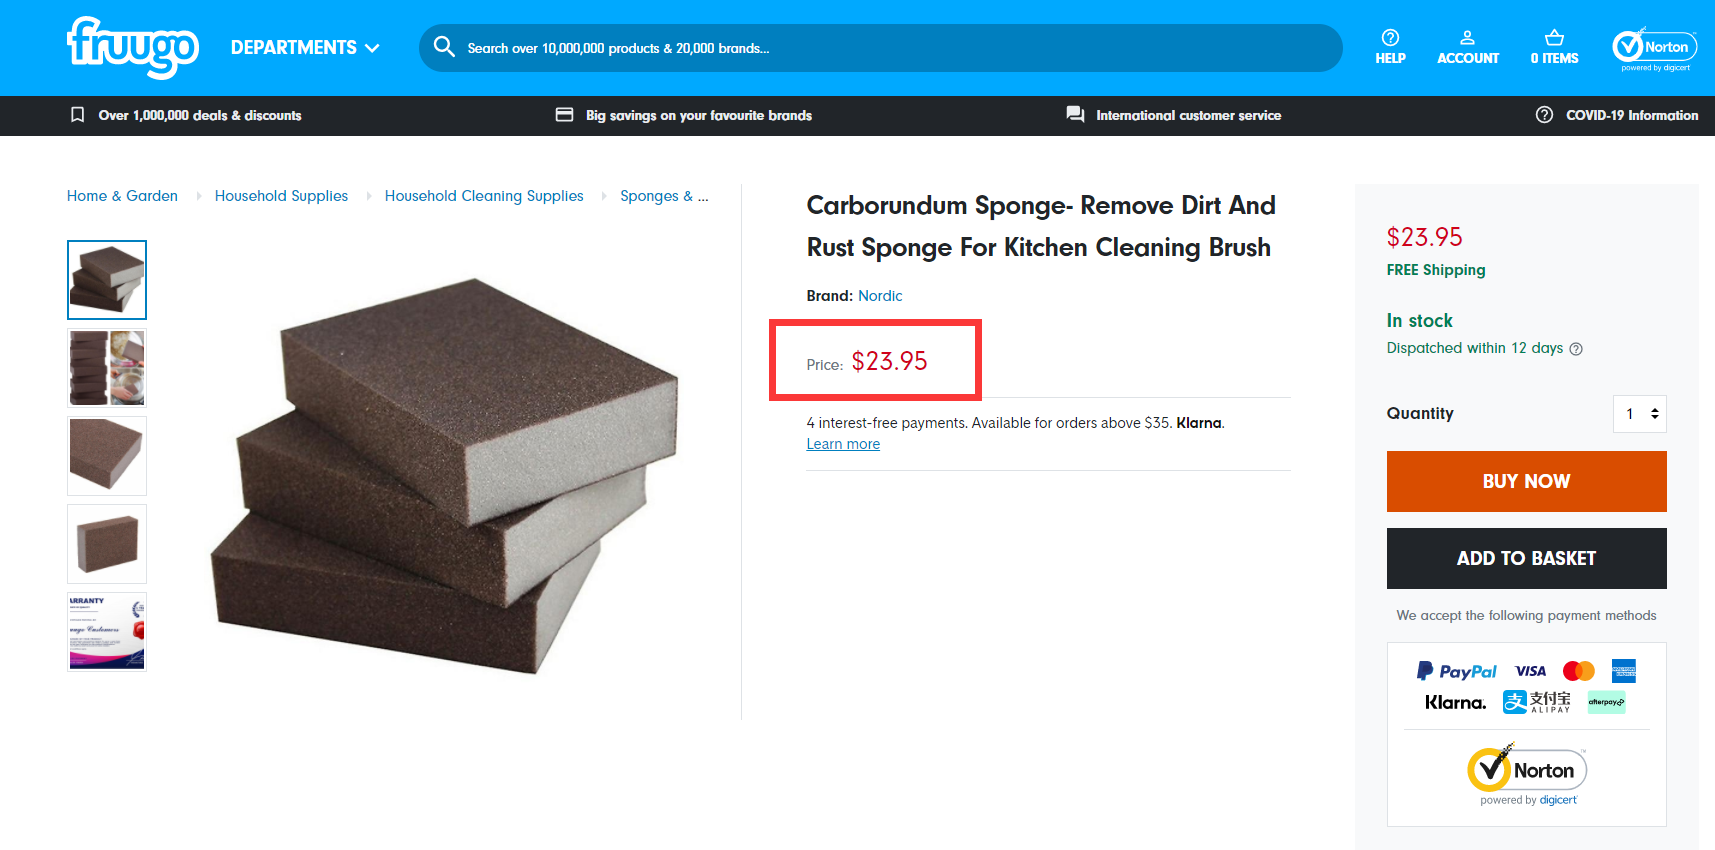The height and width of the screenshot is (850, 1715).
Task: Click the Norton badge in header
Action: (1654, 48)
